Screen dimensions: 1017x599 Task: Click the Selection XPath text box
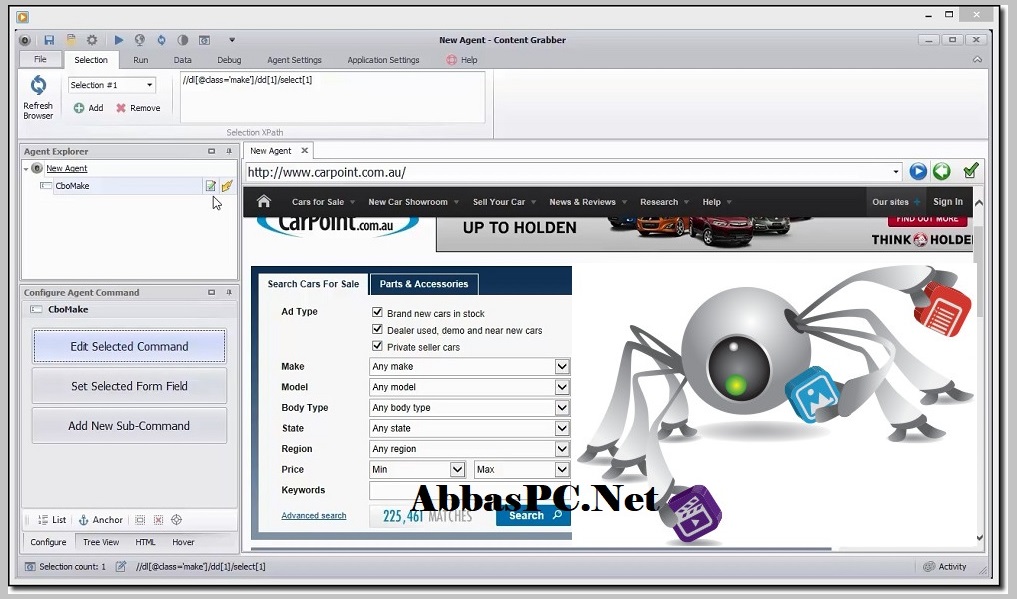[x=332, y=97]
